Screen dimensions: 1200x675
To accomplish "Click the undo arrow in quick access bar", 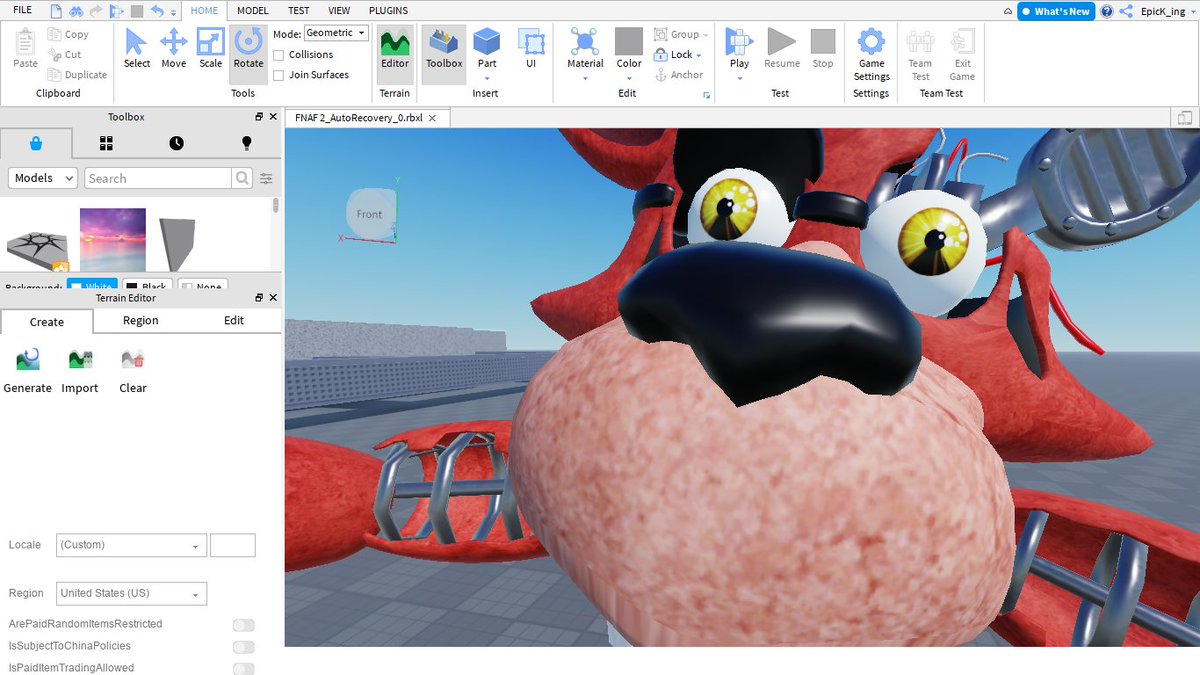I will tap(157, 11).
